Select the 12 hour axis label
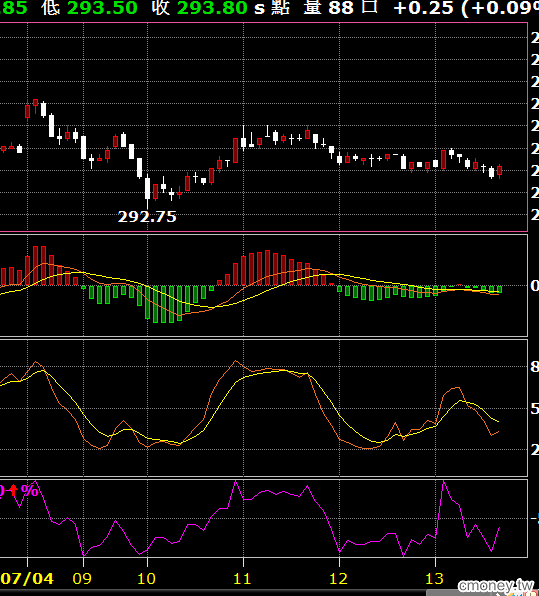 pyautogui.click(x=338, y=579)
